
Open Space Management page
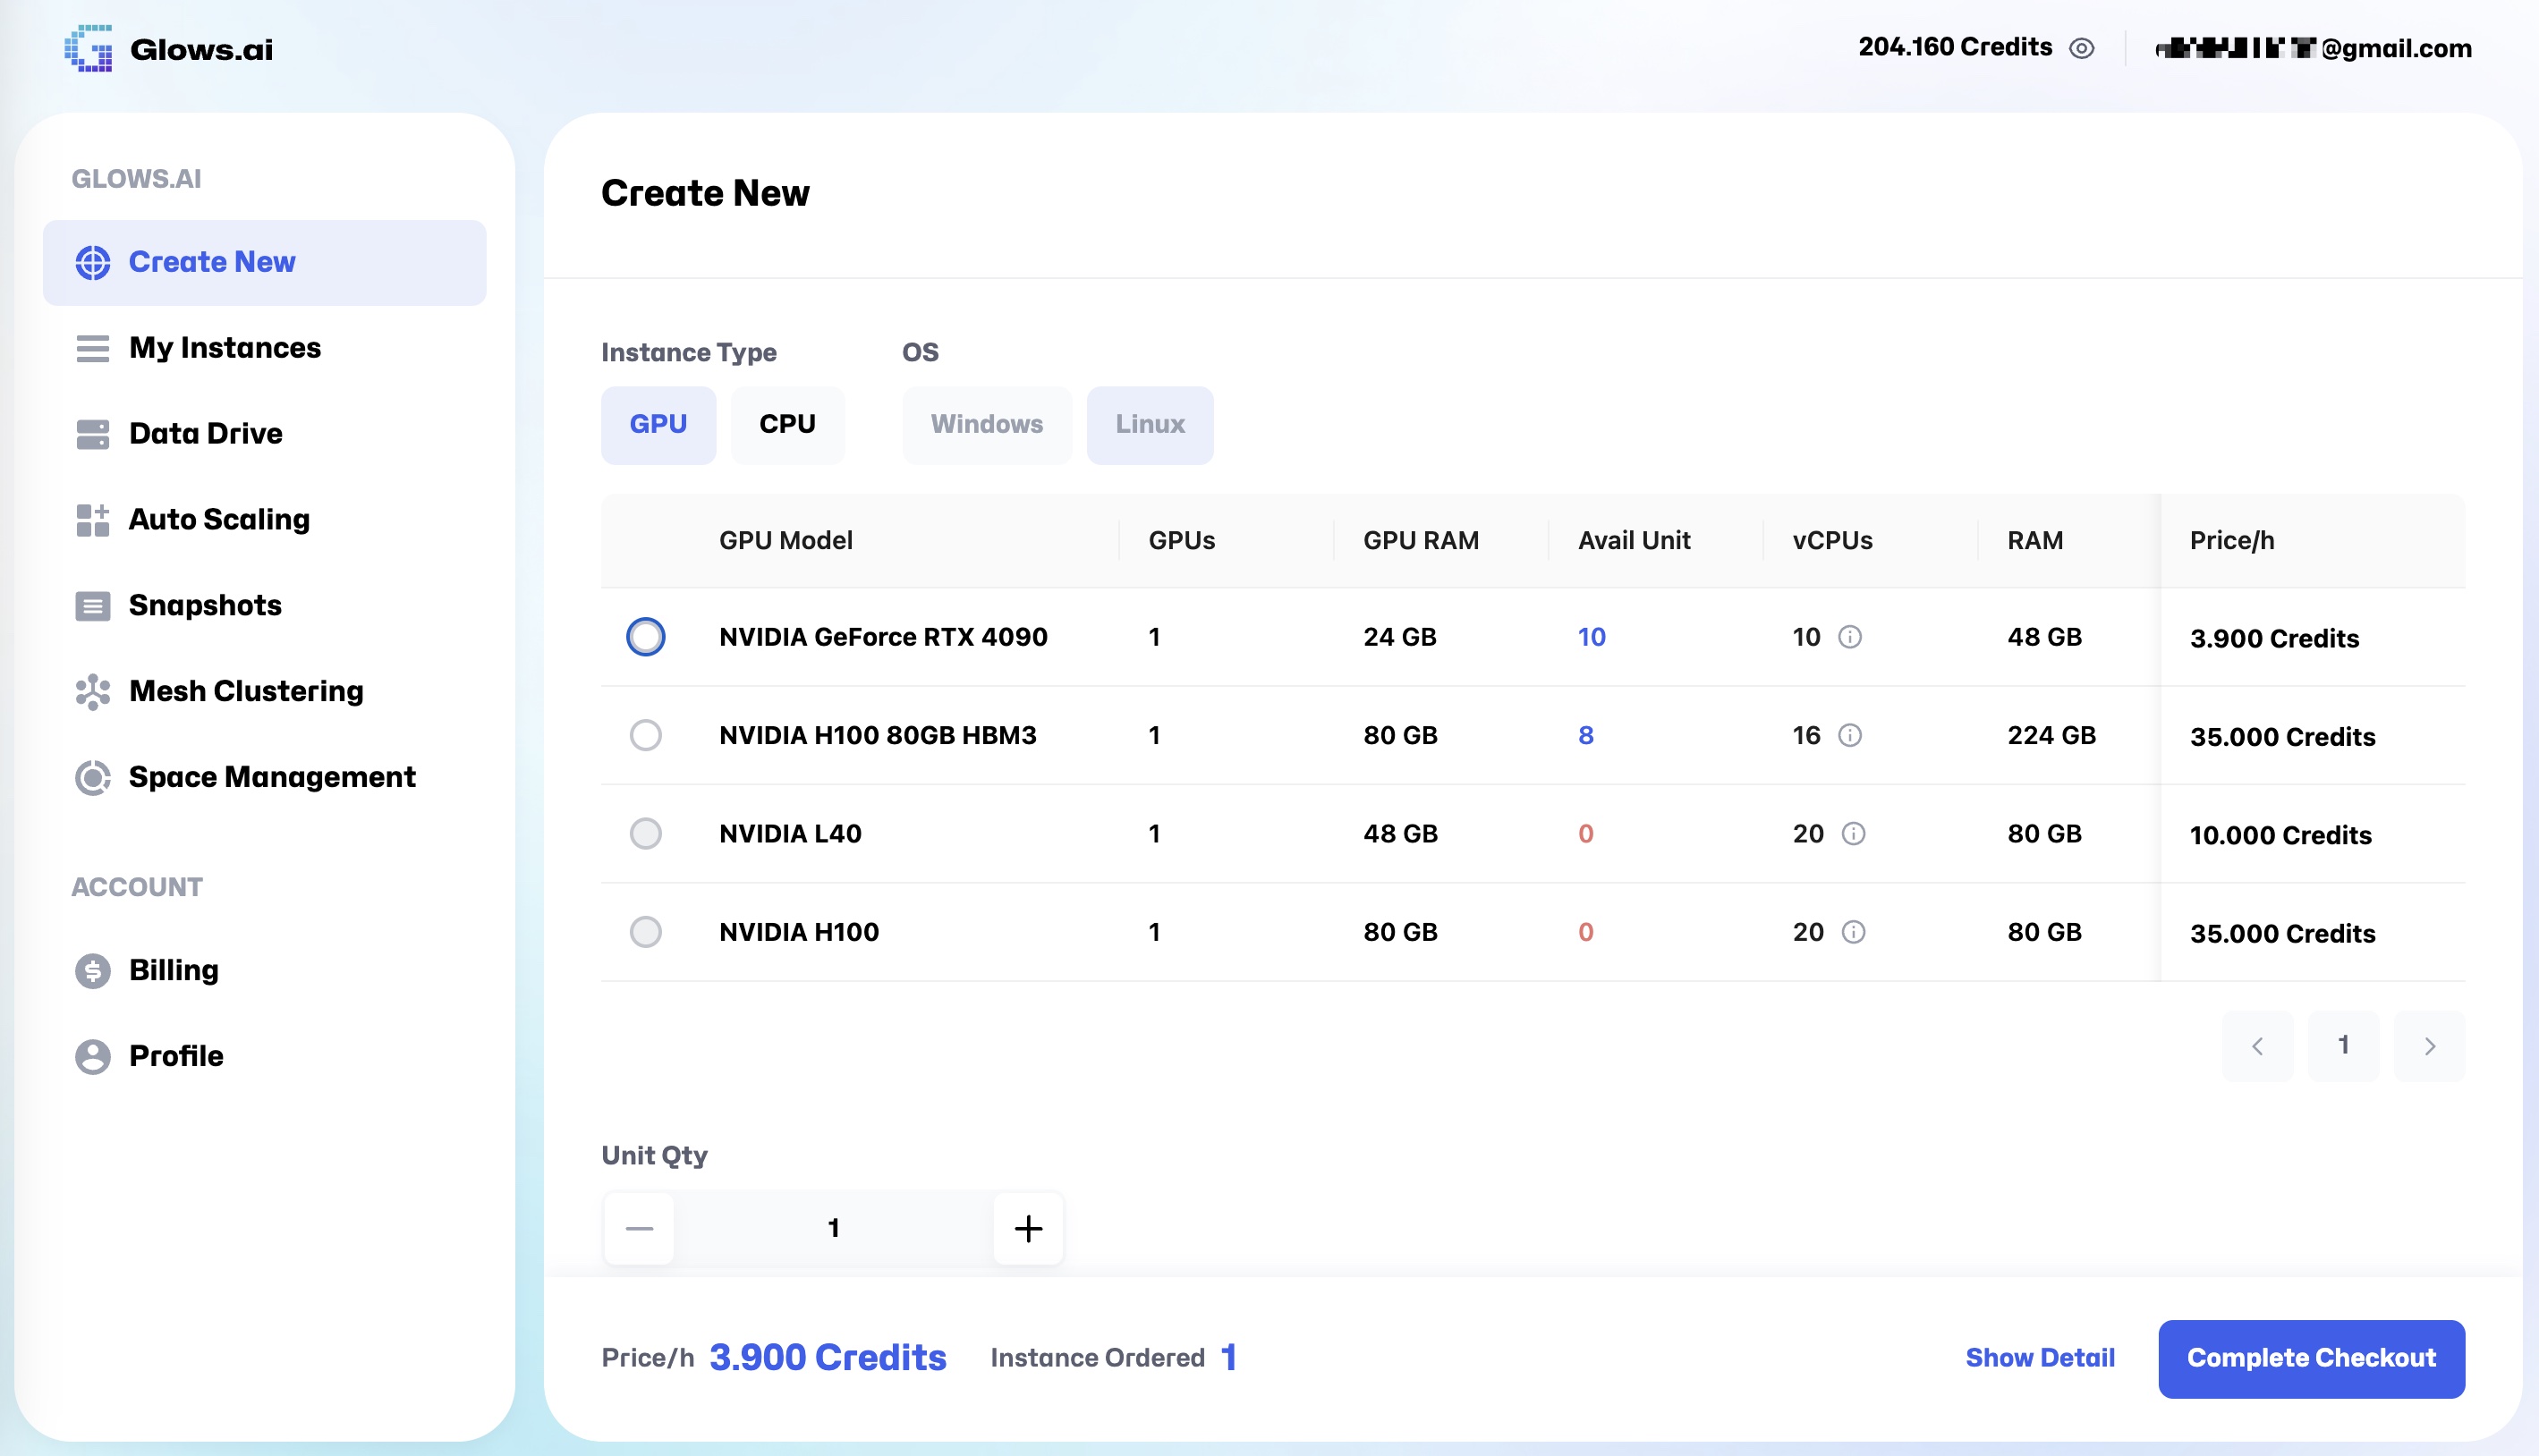pos(271,777)
